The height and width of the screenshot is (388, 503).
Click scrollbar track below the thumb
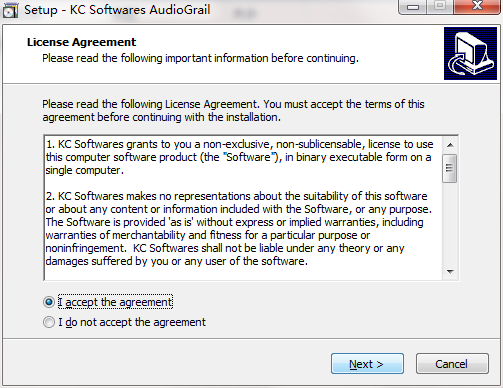(450, 223)
